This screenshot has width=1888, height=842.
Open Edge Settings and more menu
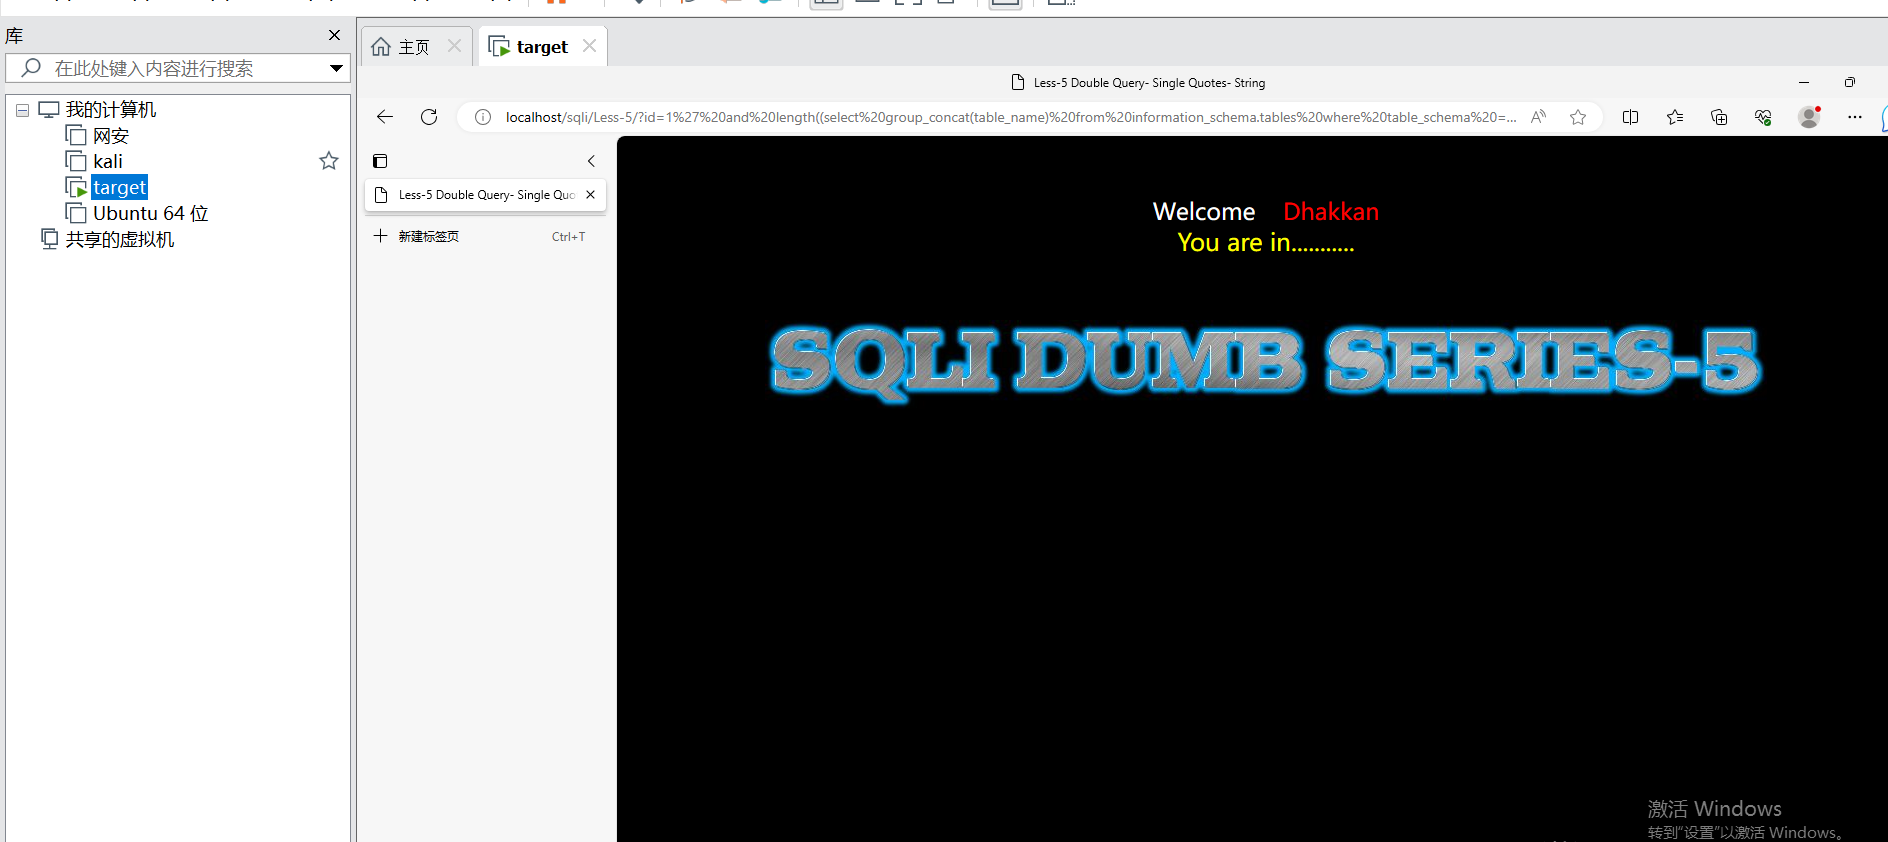pyautogui.click(x=1854, y=117)
